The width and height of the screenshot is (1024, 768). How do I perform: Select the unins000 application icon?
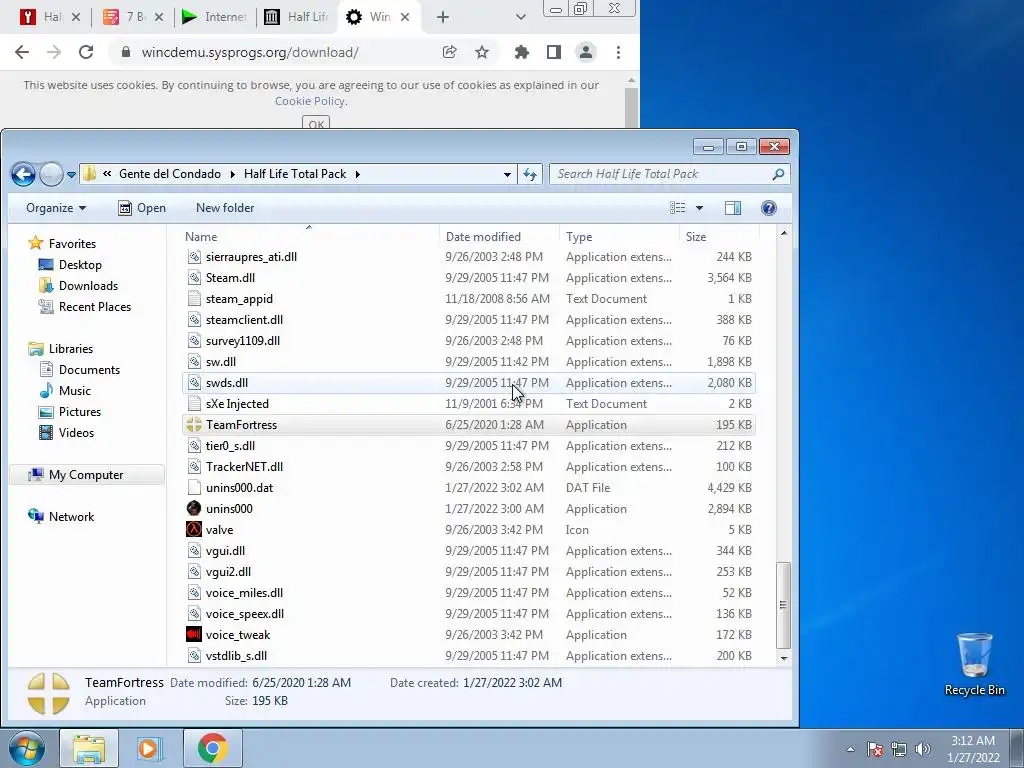(x=194, y=508)
